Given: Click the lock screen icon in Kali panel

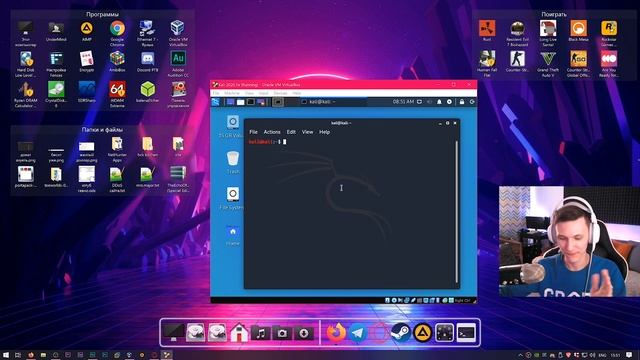Looking at the screenshot, I should tap(462, 102).
